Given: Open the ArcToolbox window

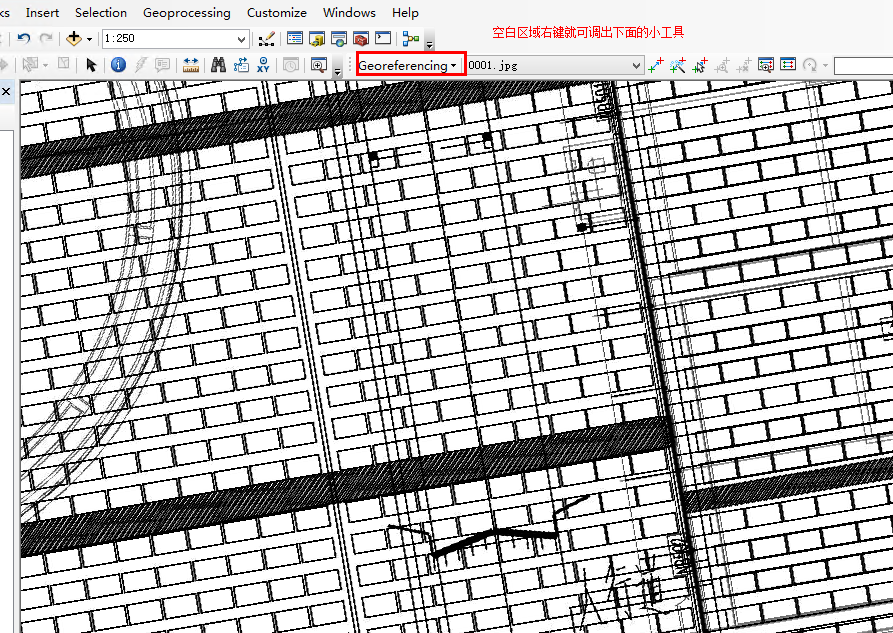Looking at the screenshot, I should click(x=360, y=38).
